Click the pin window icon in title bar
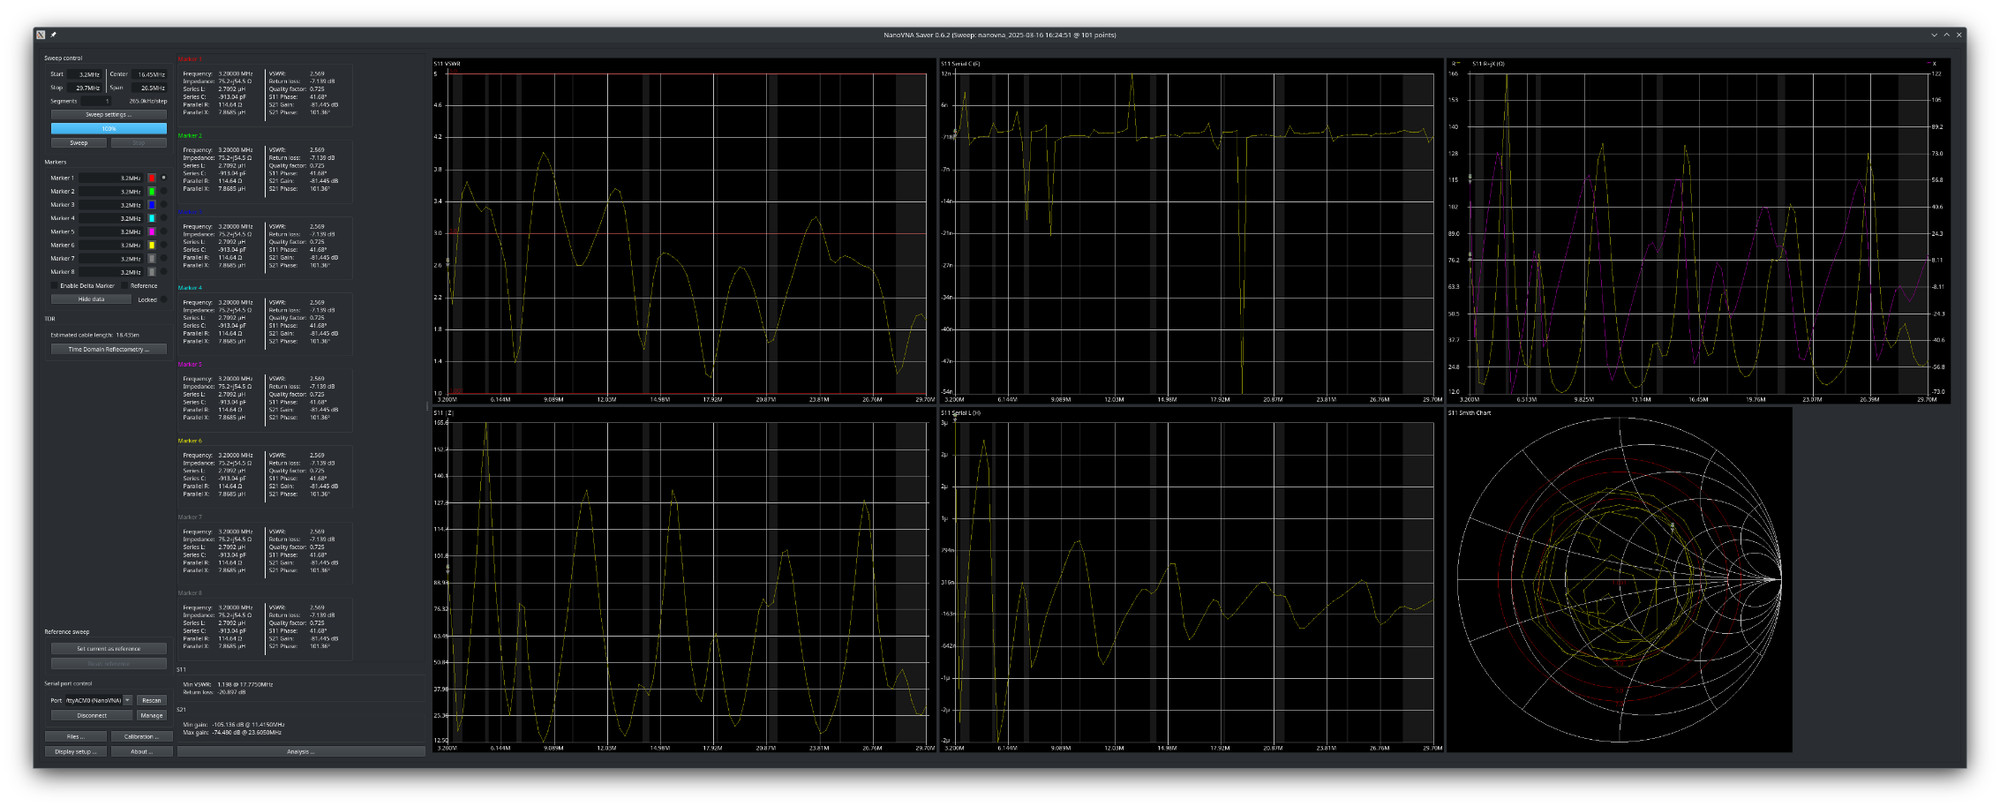The width and height of the screenshot is (2000, 808). 53,35
